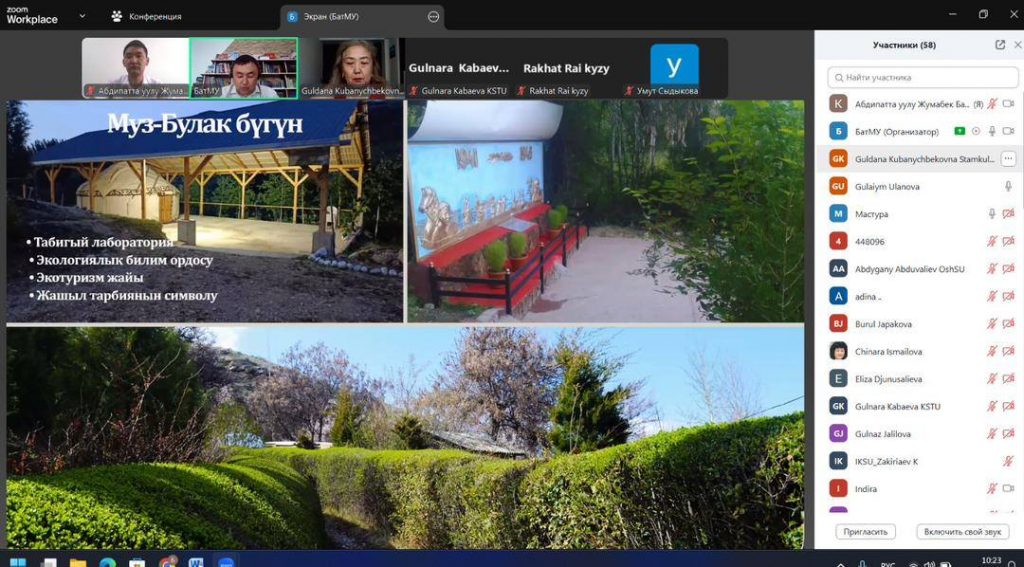Open more options for Guldana Kubanychbekovna

(1008, 158)
